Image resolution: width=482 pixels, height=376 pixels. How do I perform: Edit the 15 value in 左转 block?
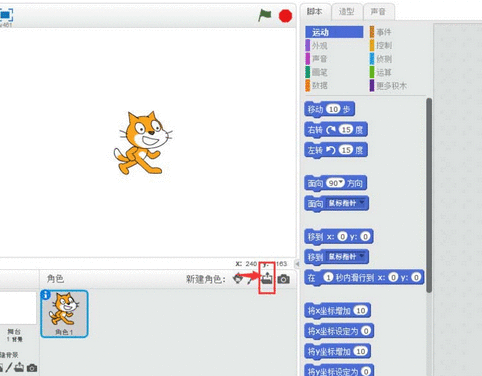pos(346,150)
